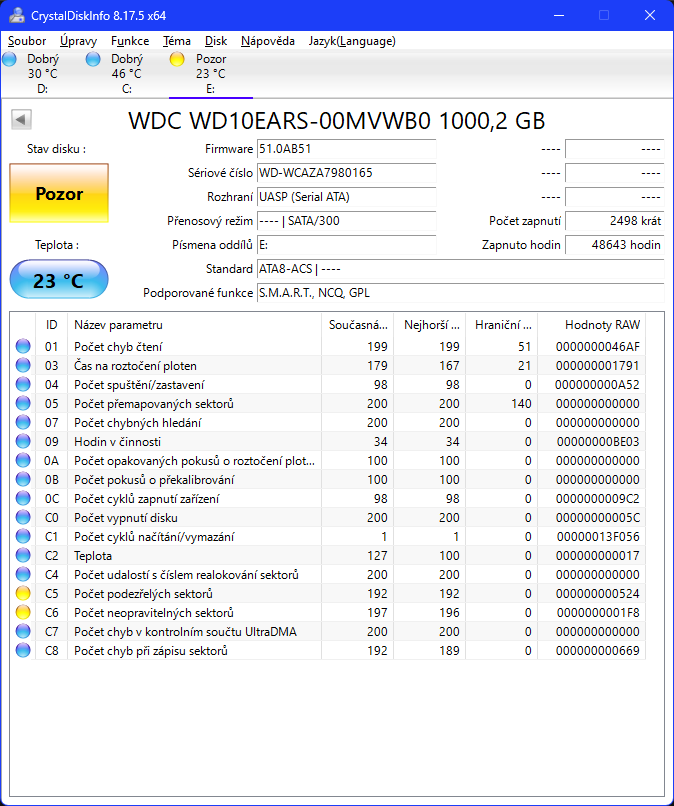
Task: Click status icon of attribute 0A row
Action: [23, 461]
